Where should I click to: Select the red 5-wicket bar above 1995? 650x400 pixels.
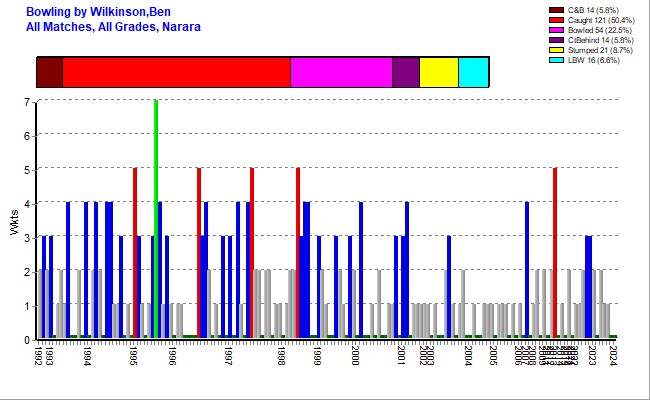coord(135,252)
